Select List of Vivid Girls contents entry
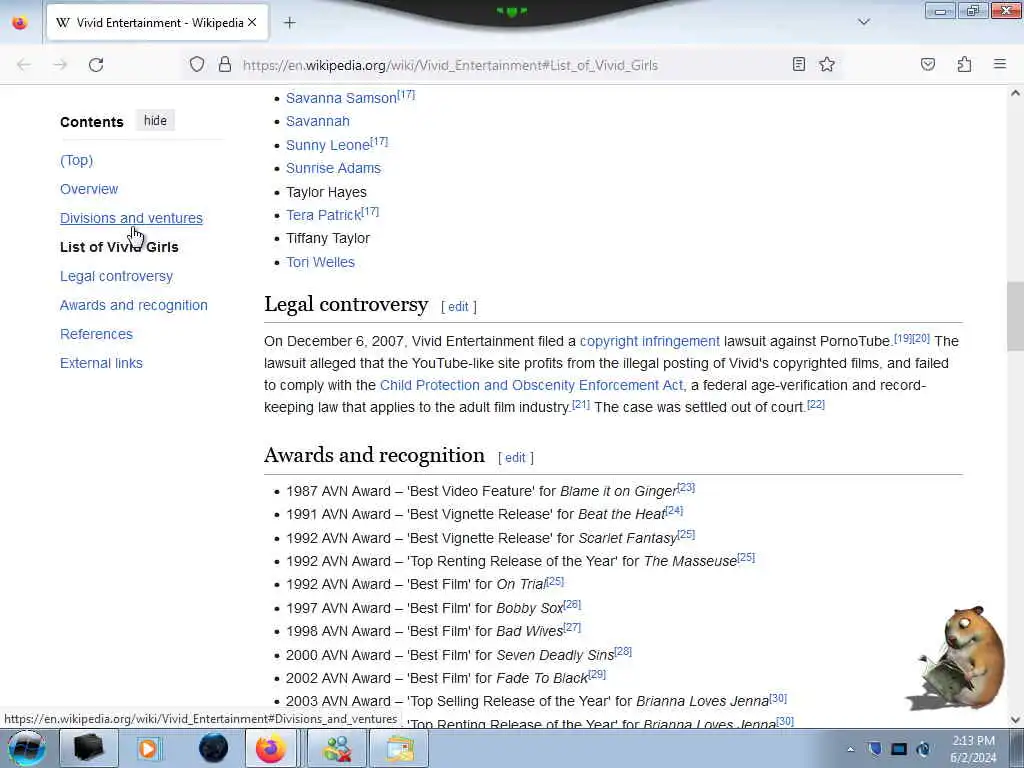 pos(119,247)
